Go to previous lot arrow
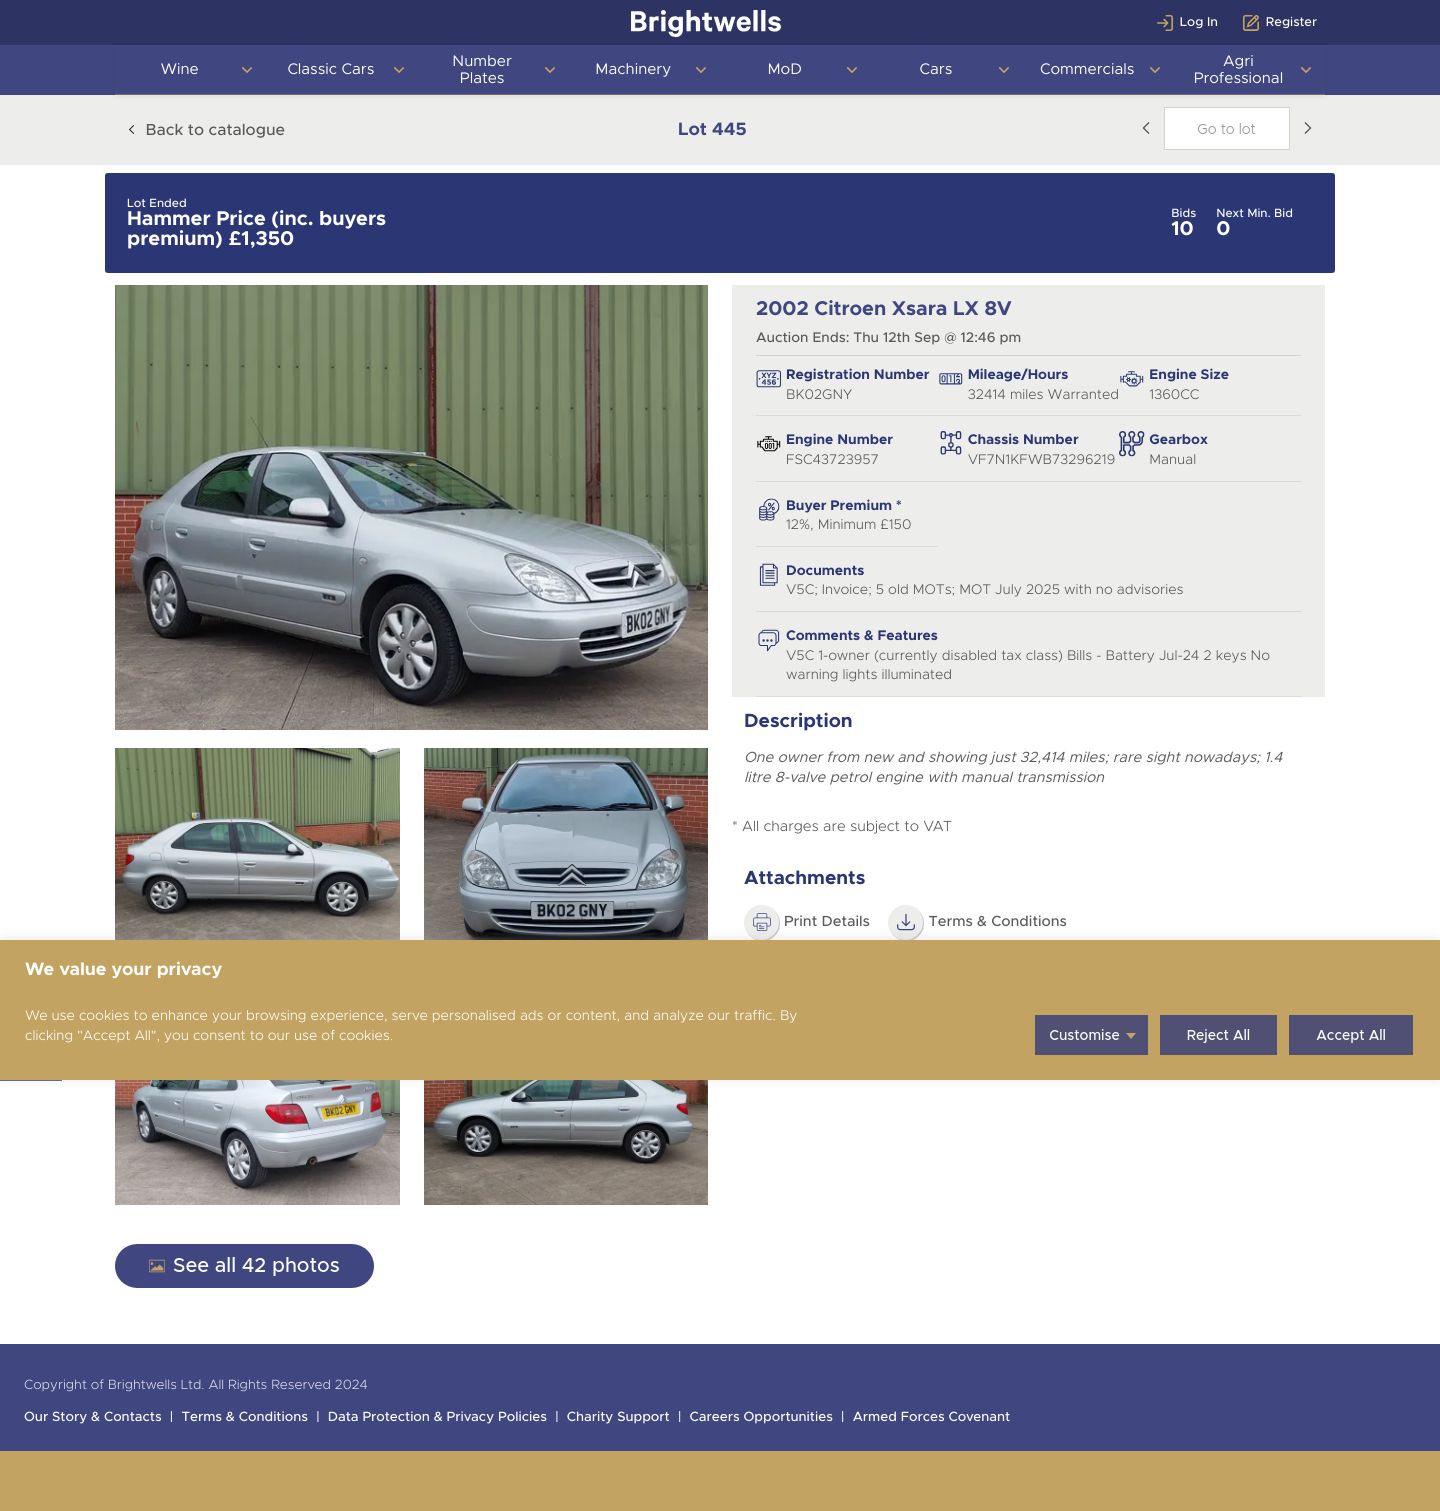This screenshot has height=1511, width=1440. tap(1146, 128)
